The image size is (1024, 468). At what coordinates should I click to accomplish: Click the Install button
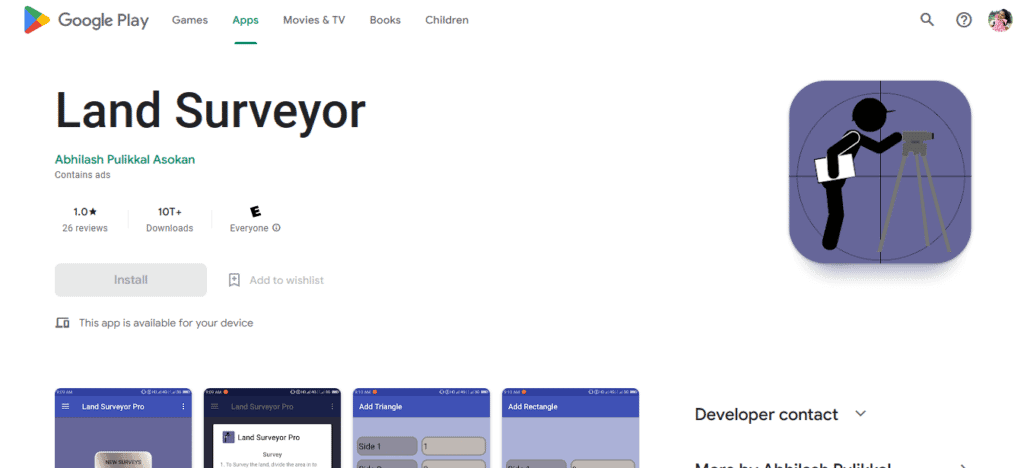131,280
